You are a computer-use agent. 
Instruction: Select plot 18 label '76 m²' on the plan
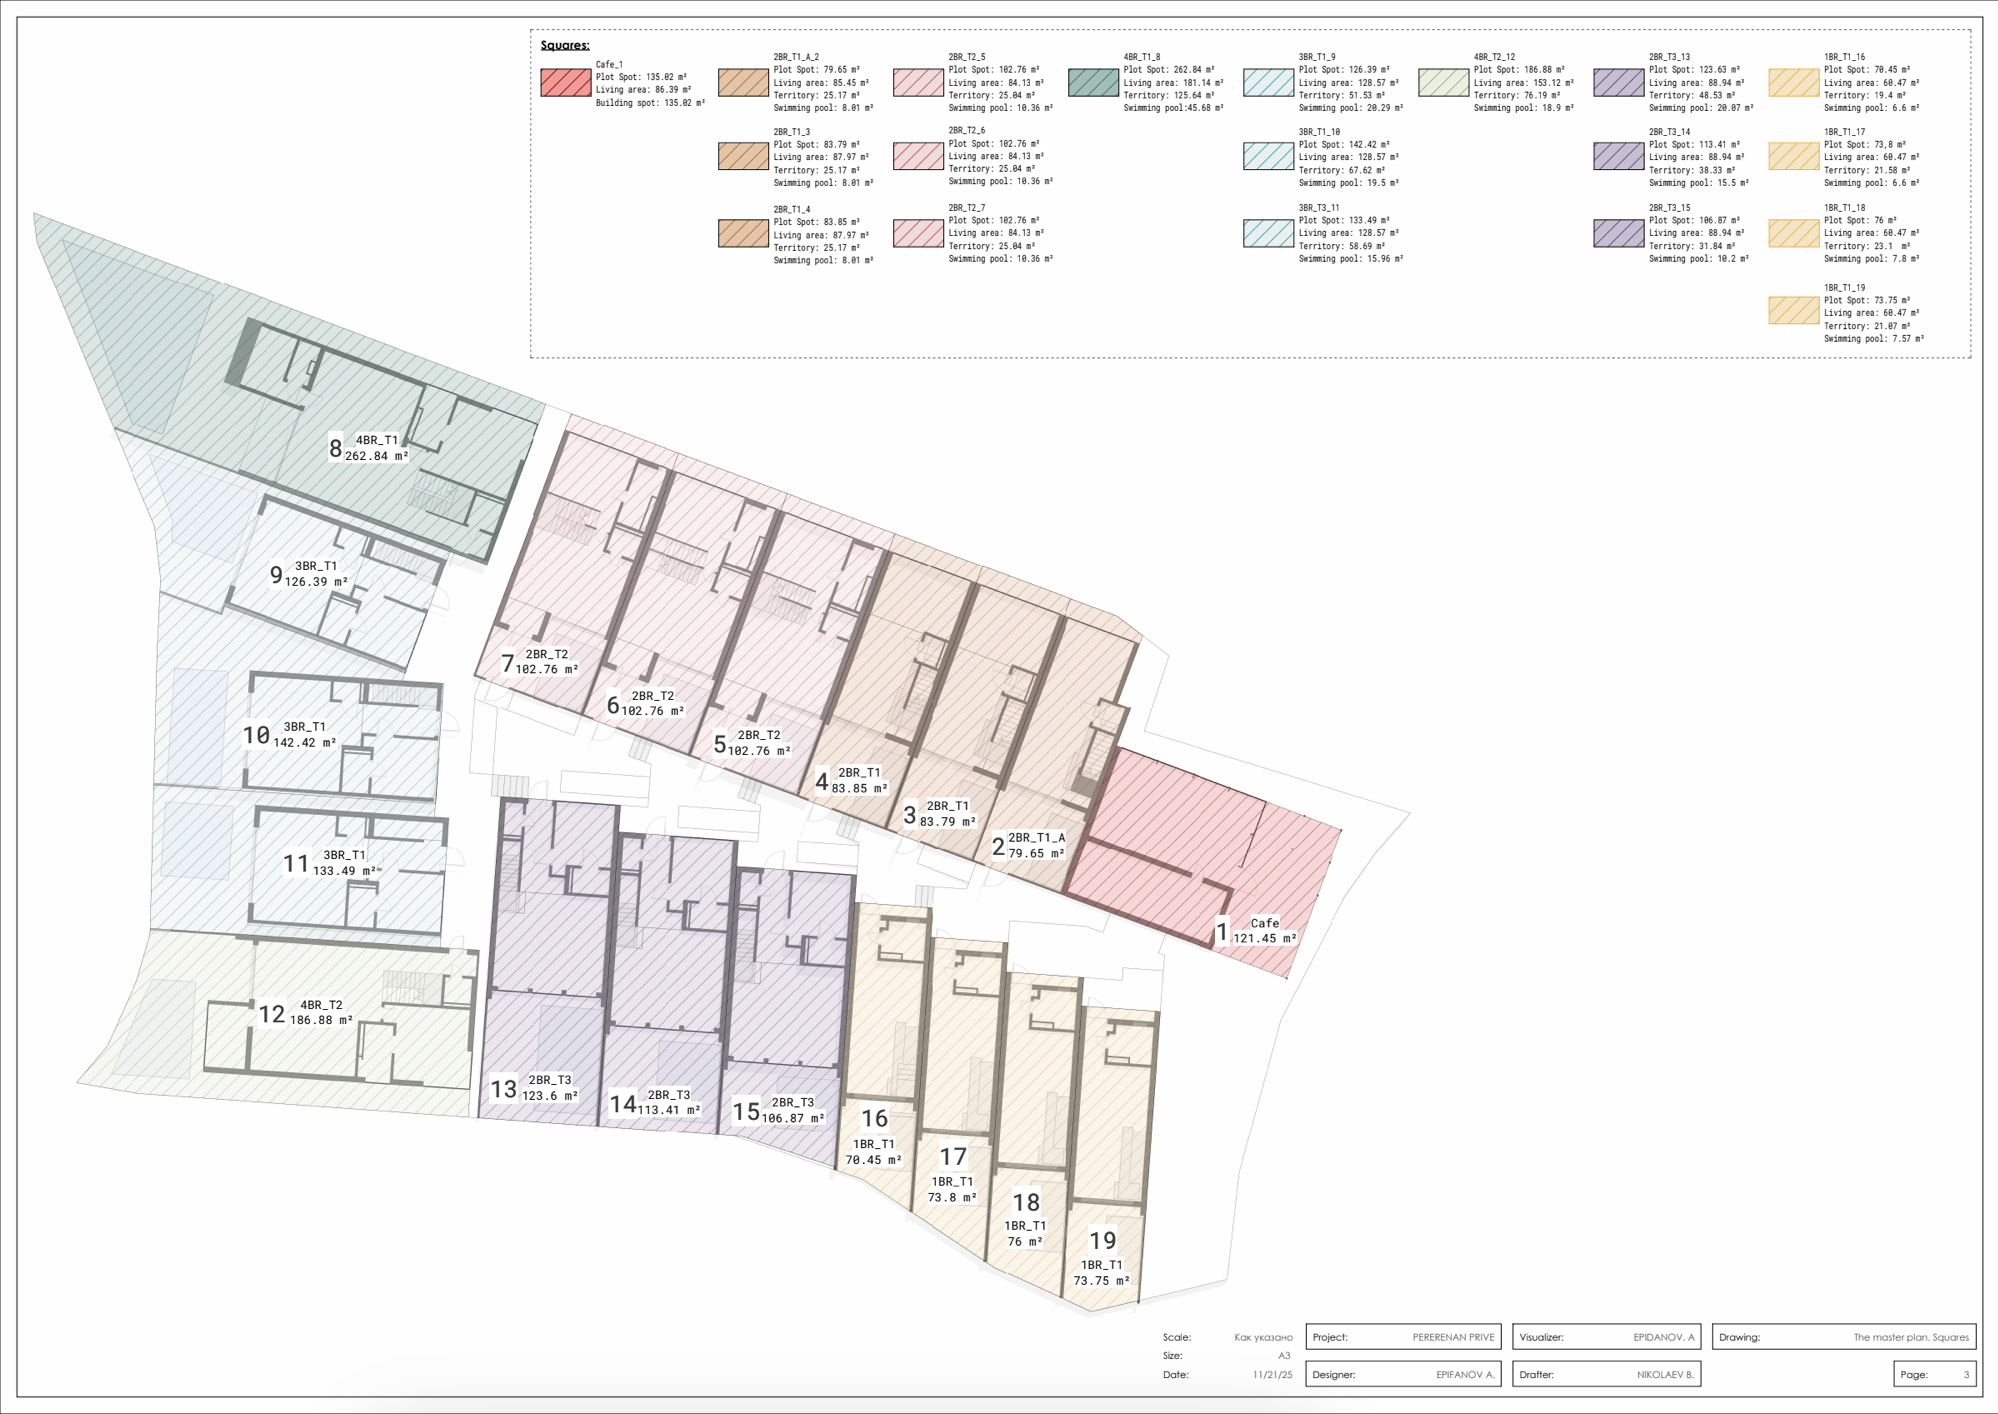tap(1025, 1242)
